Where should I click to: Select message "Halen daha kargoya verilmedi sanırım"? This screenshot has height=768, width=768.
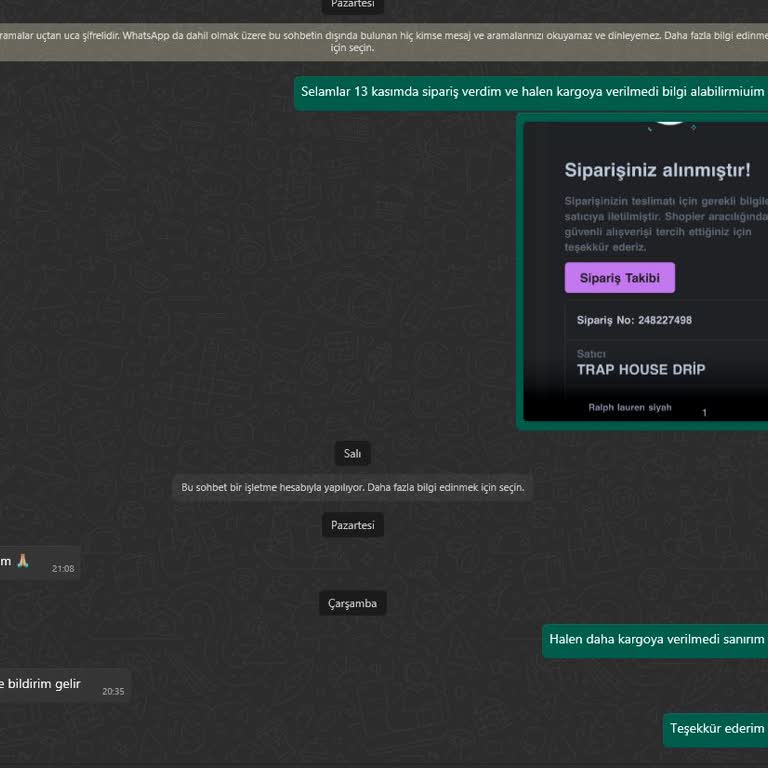point(655,641)
